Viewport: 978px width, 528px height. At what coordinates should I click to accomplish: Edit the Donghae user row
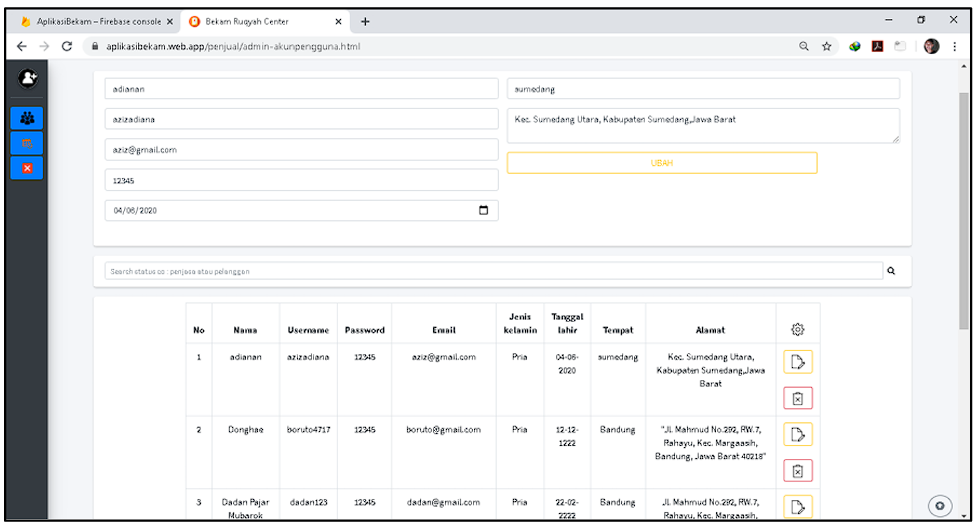point(797,434)
